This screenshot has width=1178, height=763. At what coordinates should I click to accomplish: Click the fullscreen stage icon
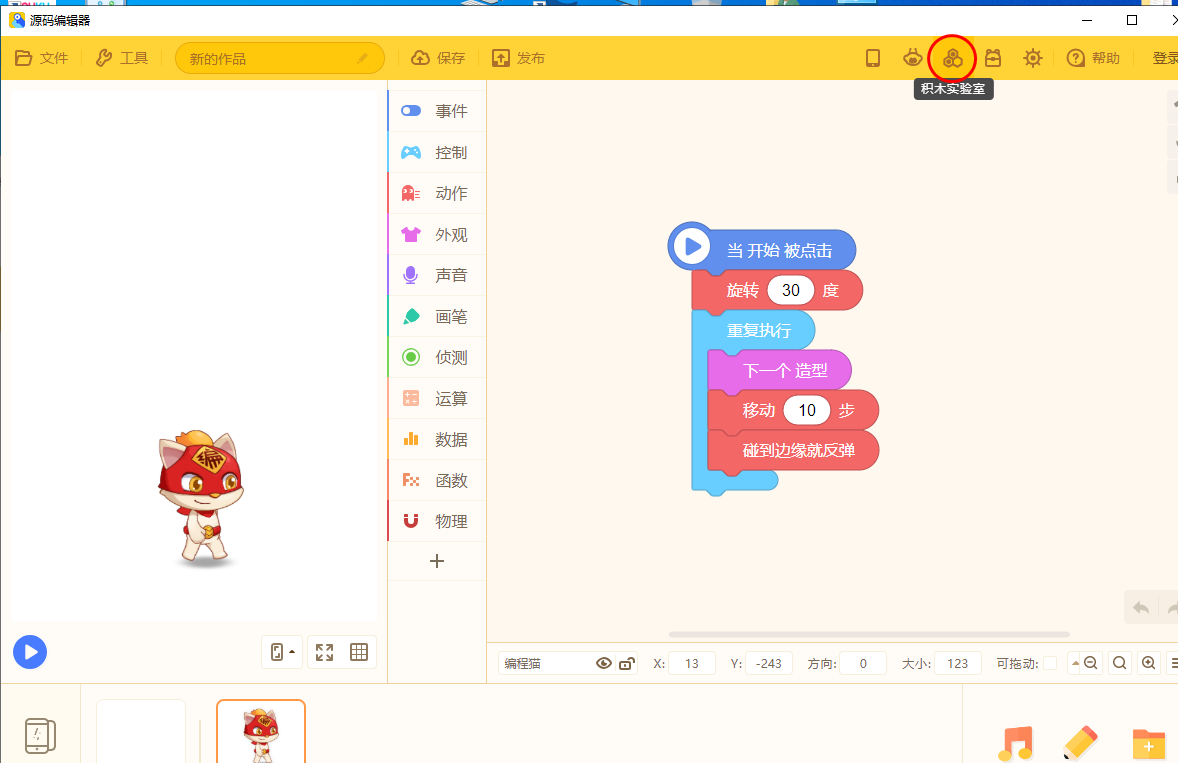325,652
